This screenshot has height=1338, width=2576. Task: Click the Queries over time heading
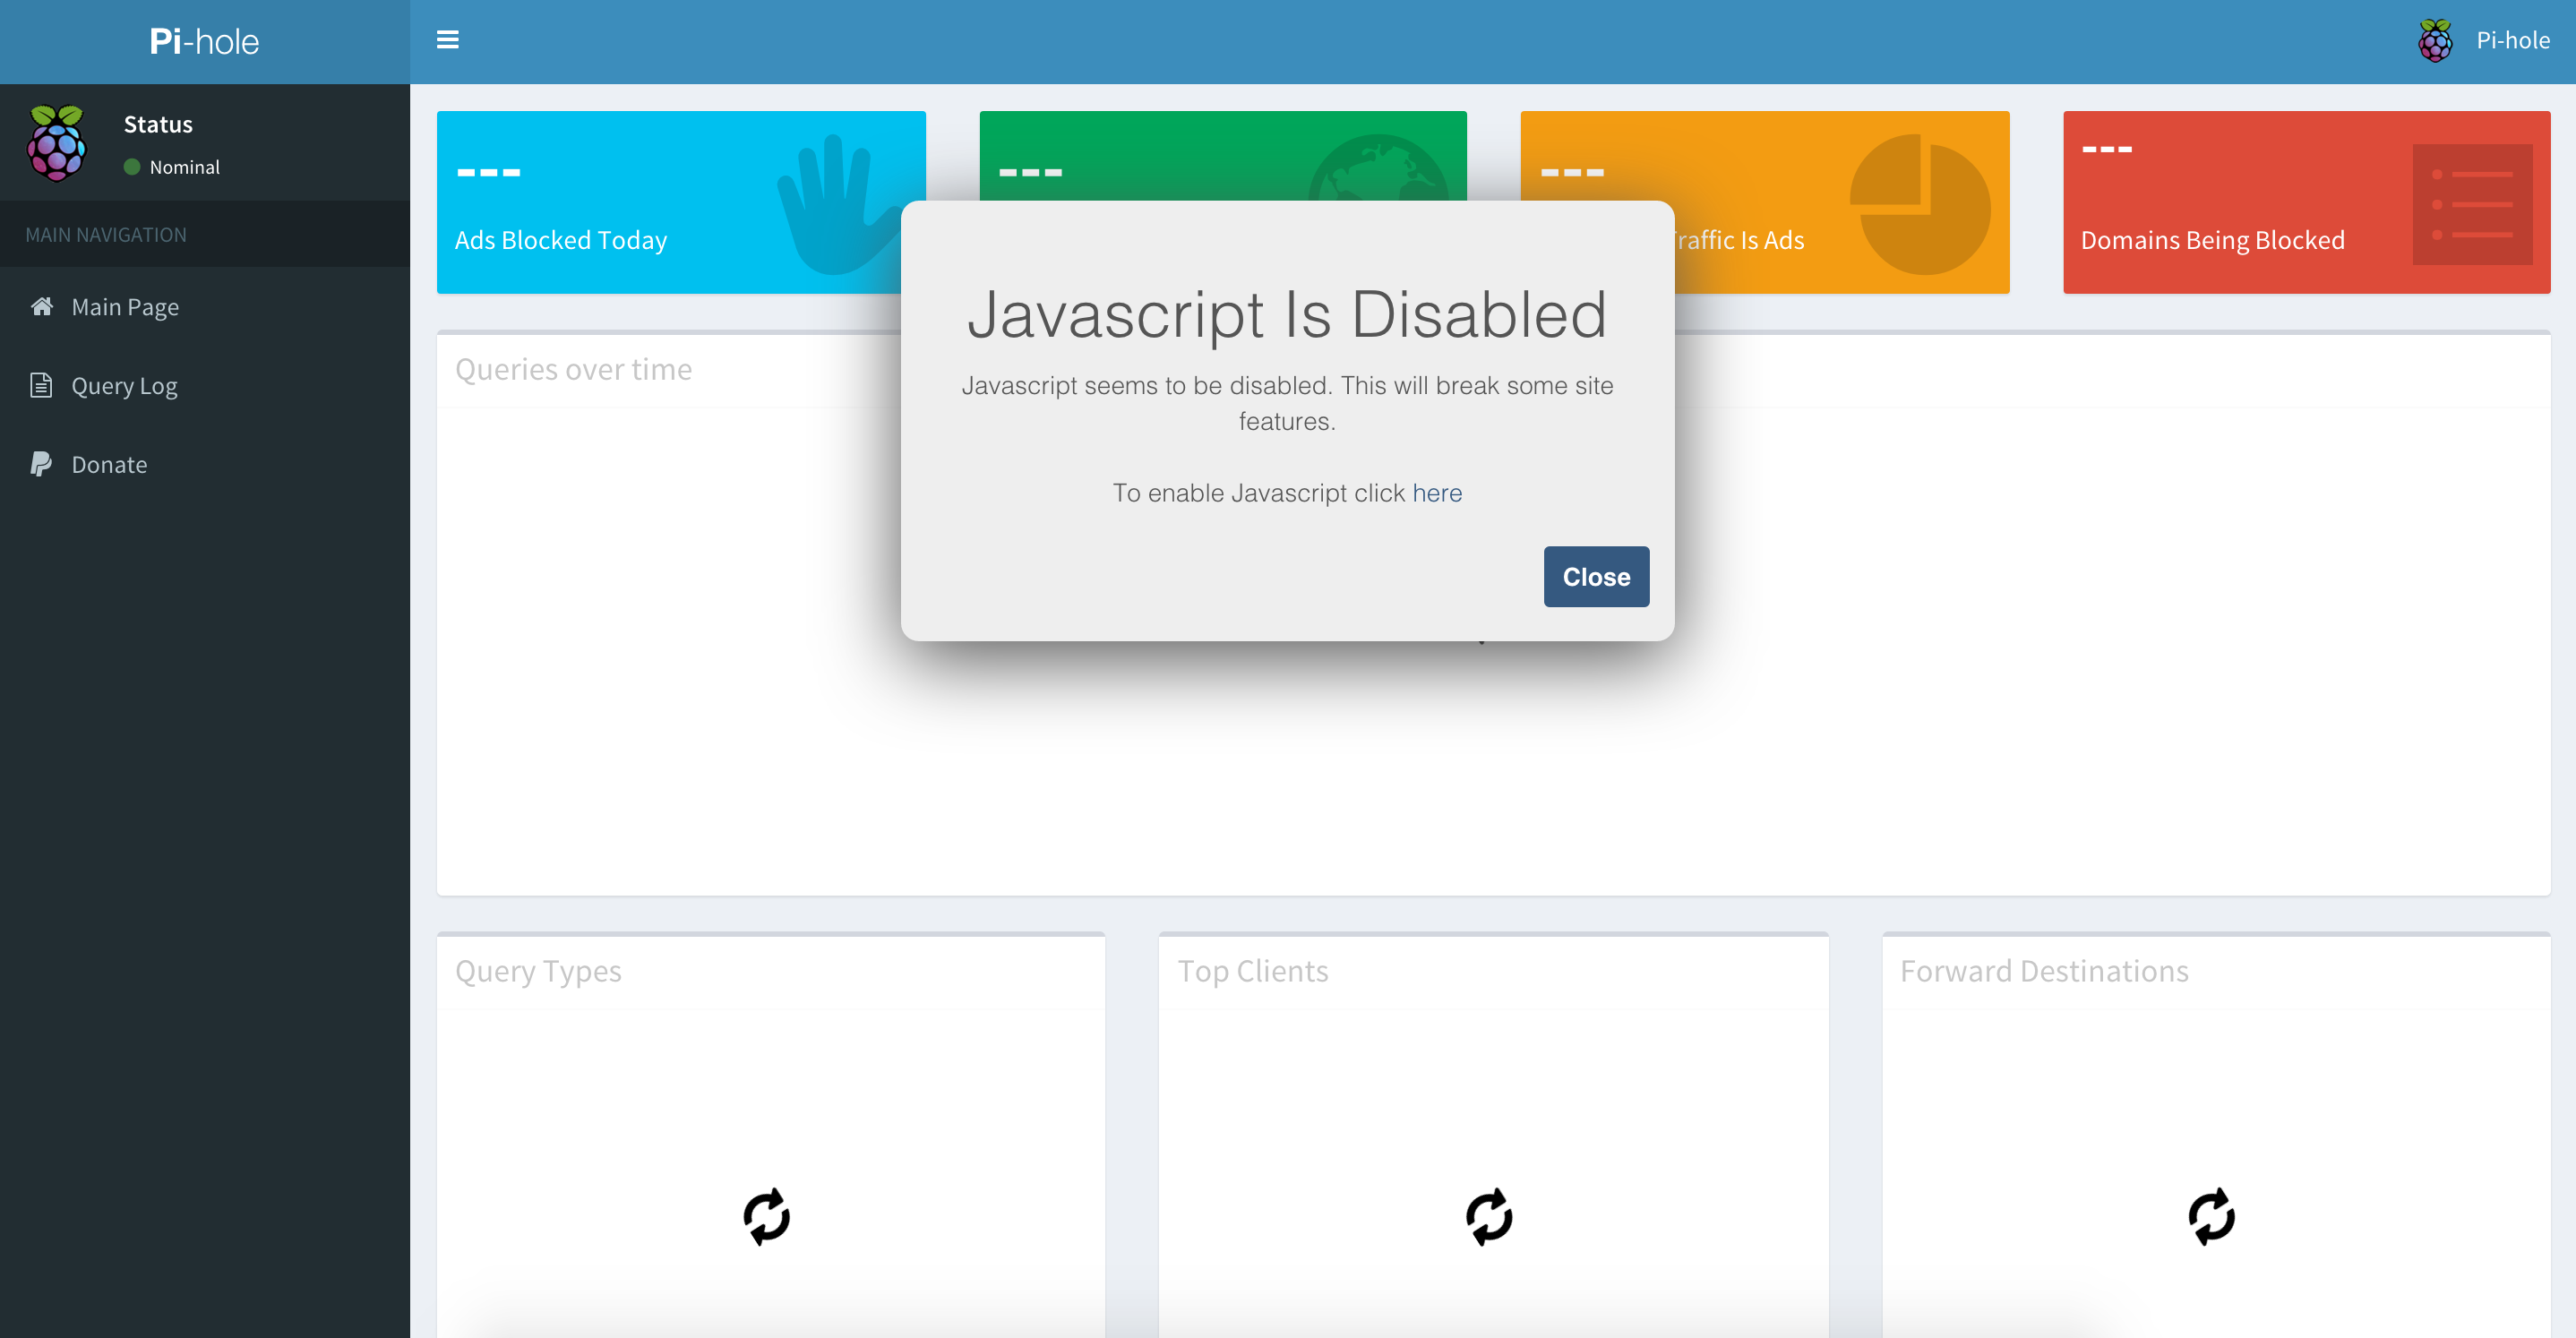[x=573, y=369]
